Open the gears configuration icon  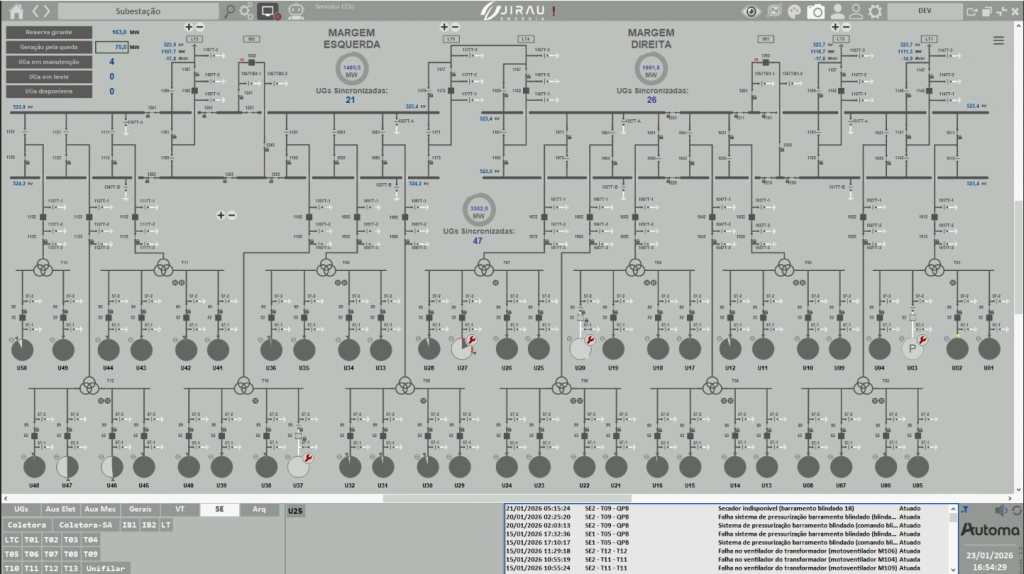tap(246, 11)
